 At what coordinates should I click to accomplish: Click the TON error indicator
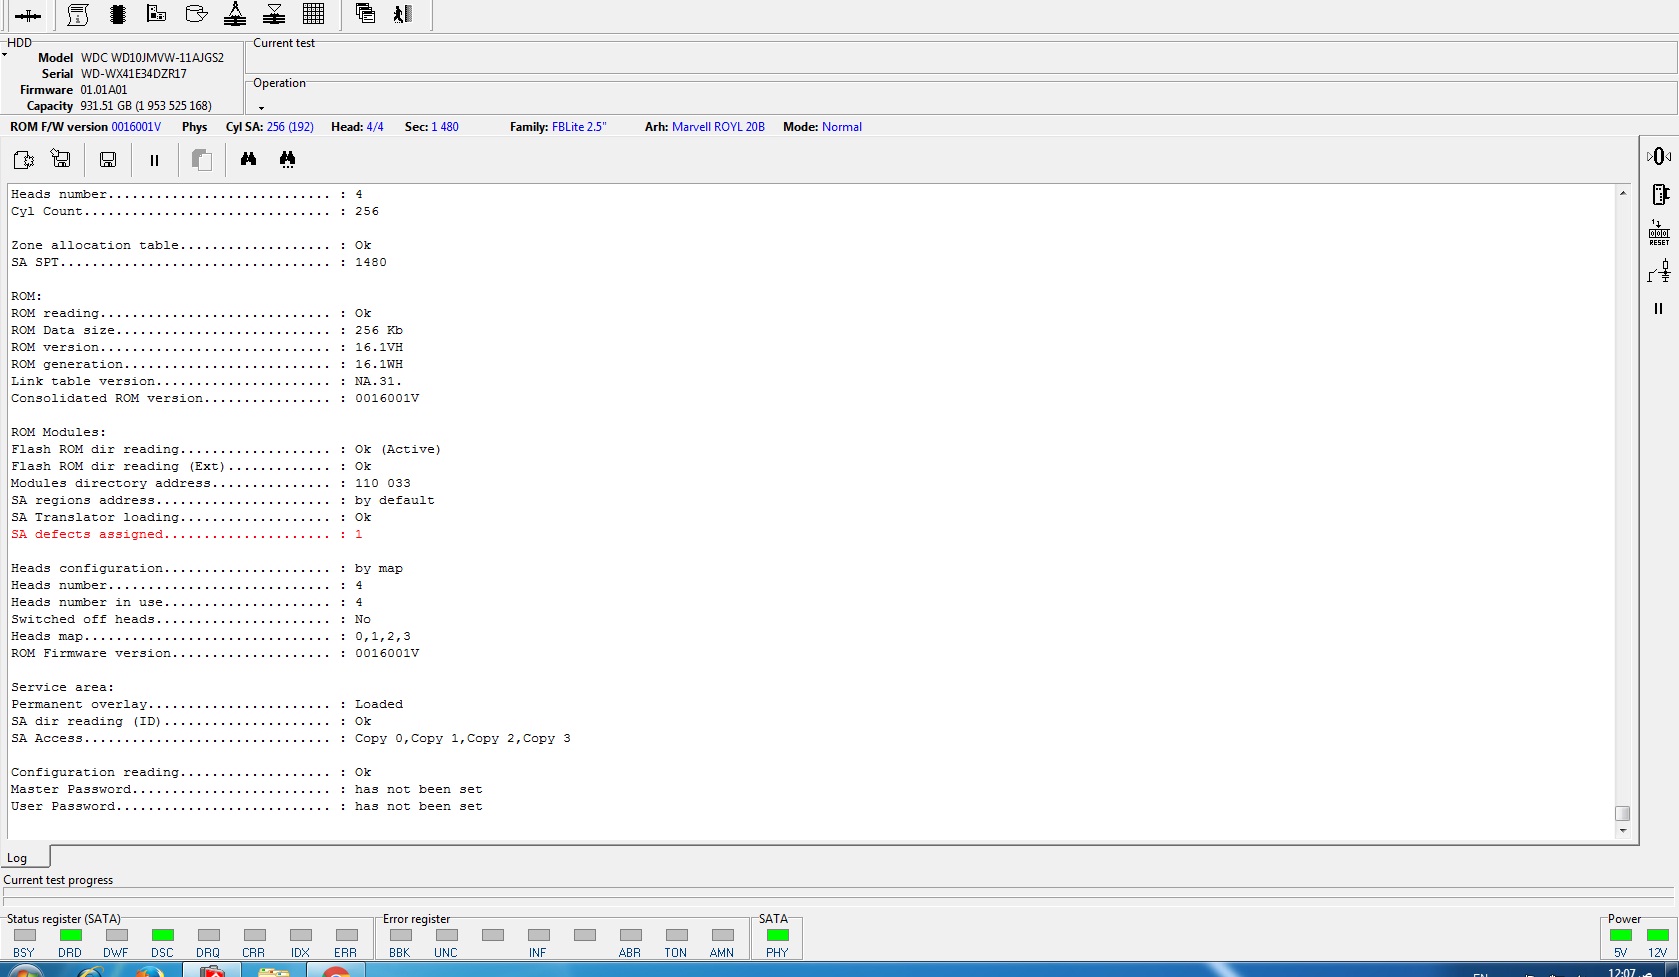pyautogui.click(x=676, y=935)
